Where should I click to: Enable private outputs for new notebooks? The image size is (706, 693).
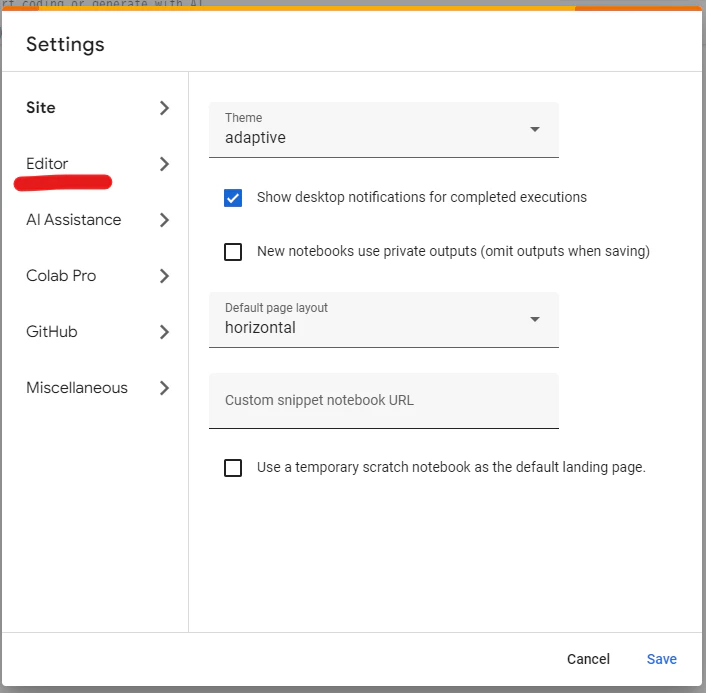[x=233, y=252]
